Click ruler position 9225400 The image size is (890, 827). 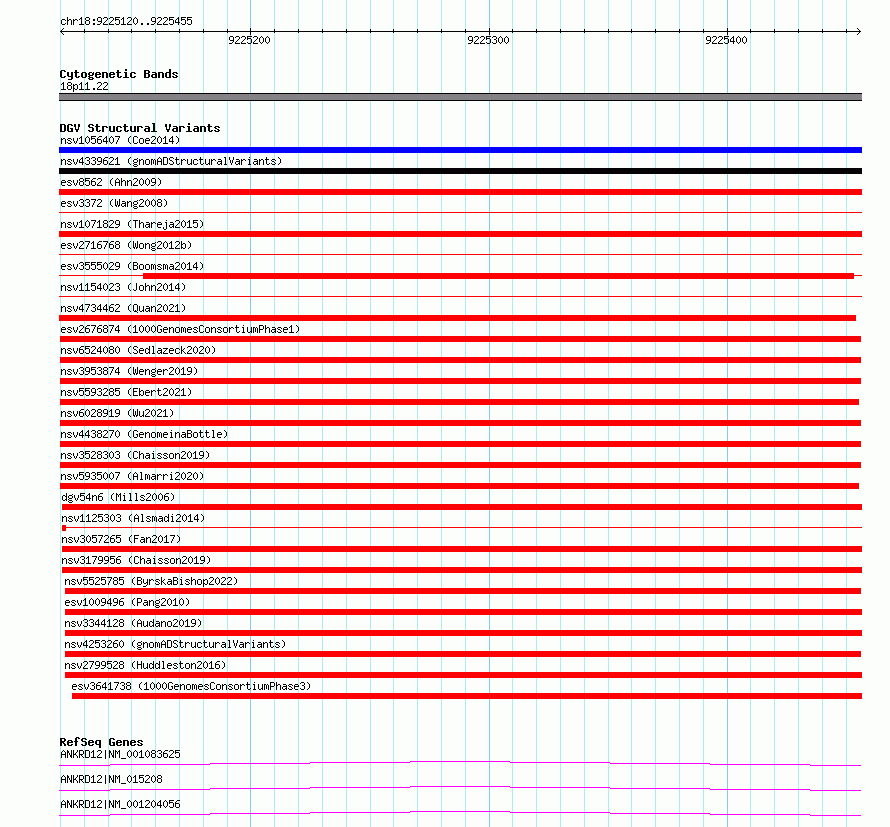(x=726, y=40)
